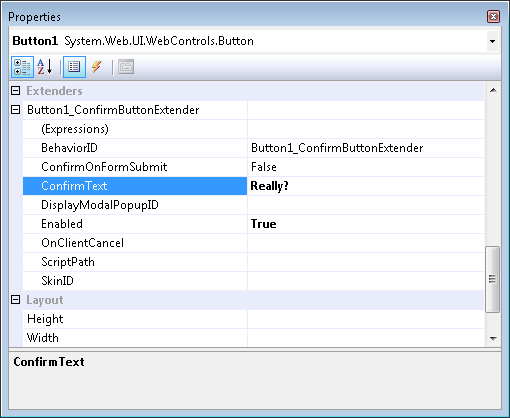Show the Properties list icon
Viewport: 510px width, 418px height.
(x=74, y=67)
